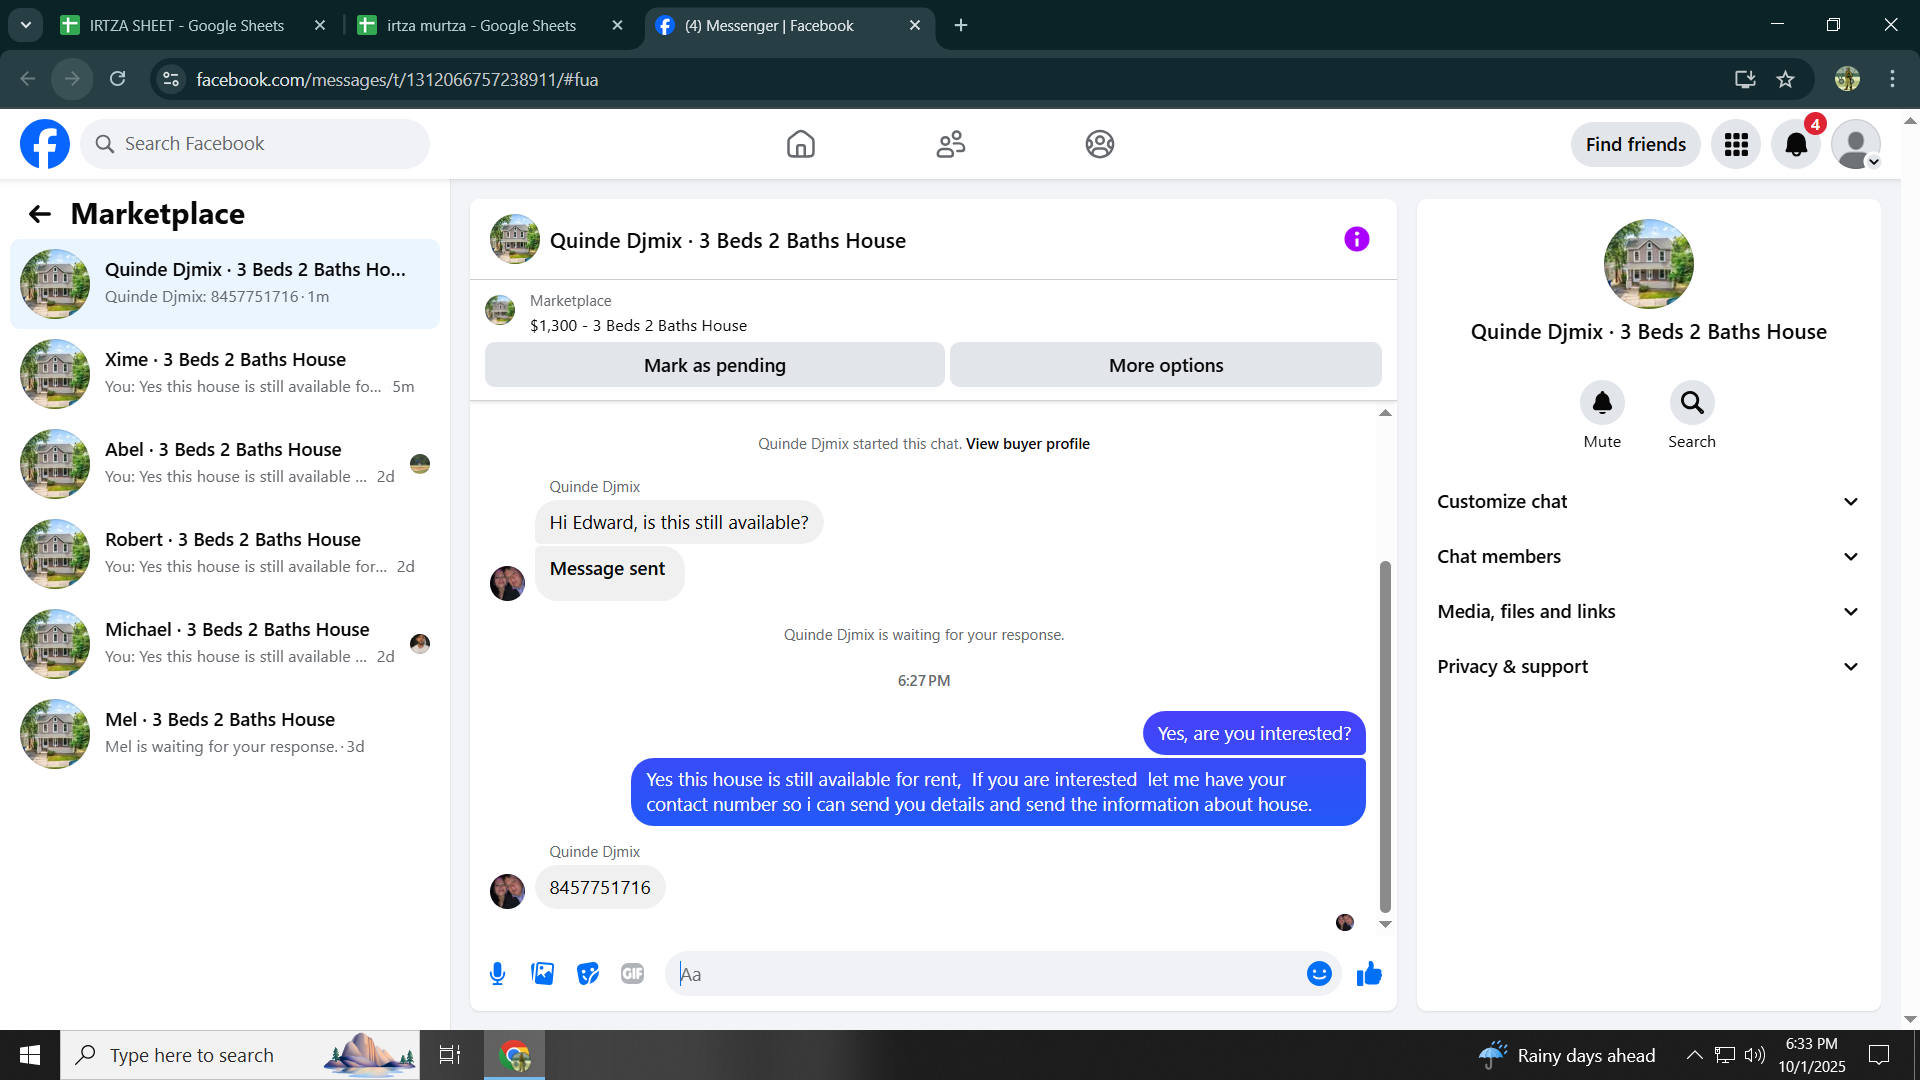Open Quinde Djmix conversation in list
The height and width of the screenshot is (1080, 1920).
coord(225,284)
